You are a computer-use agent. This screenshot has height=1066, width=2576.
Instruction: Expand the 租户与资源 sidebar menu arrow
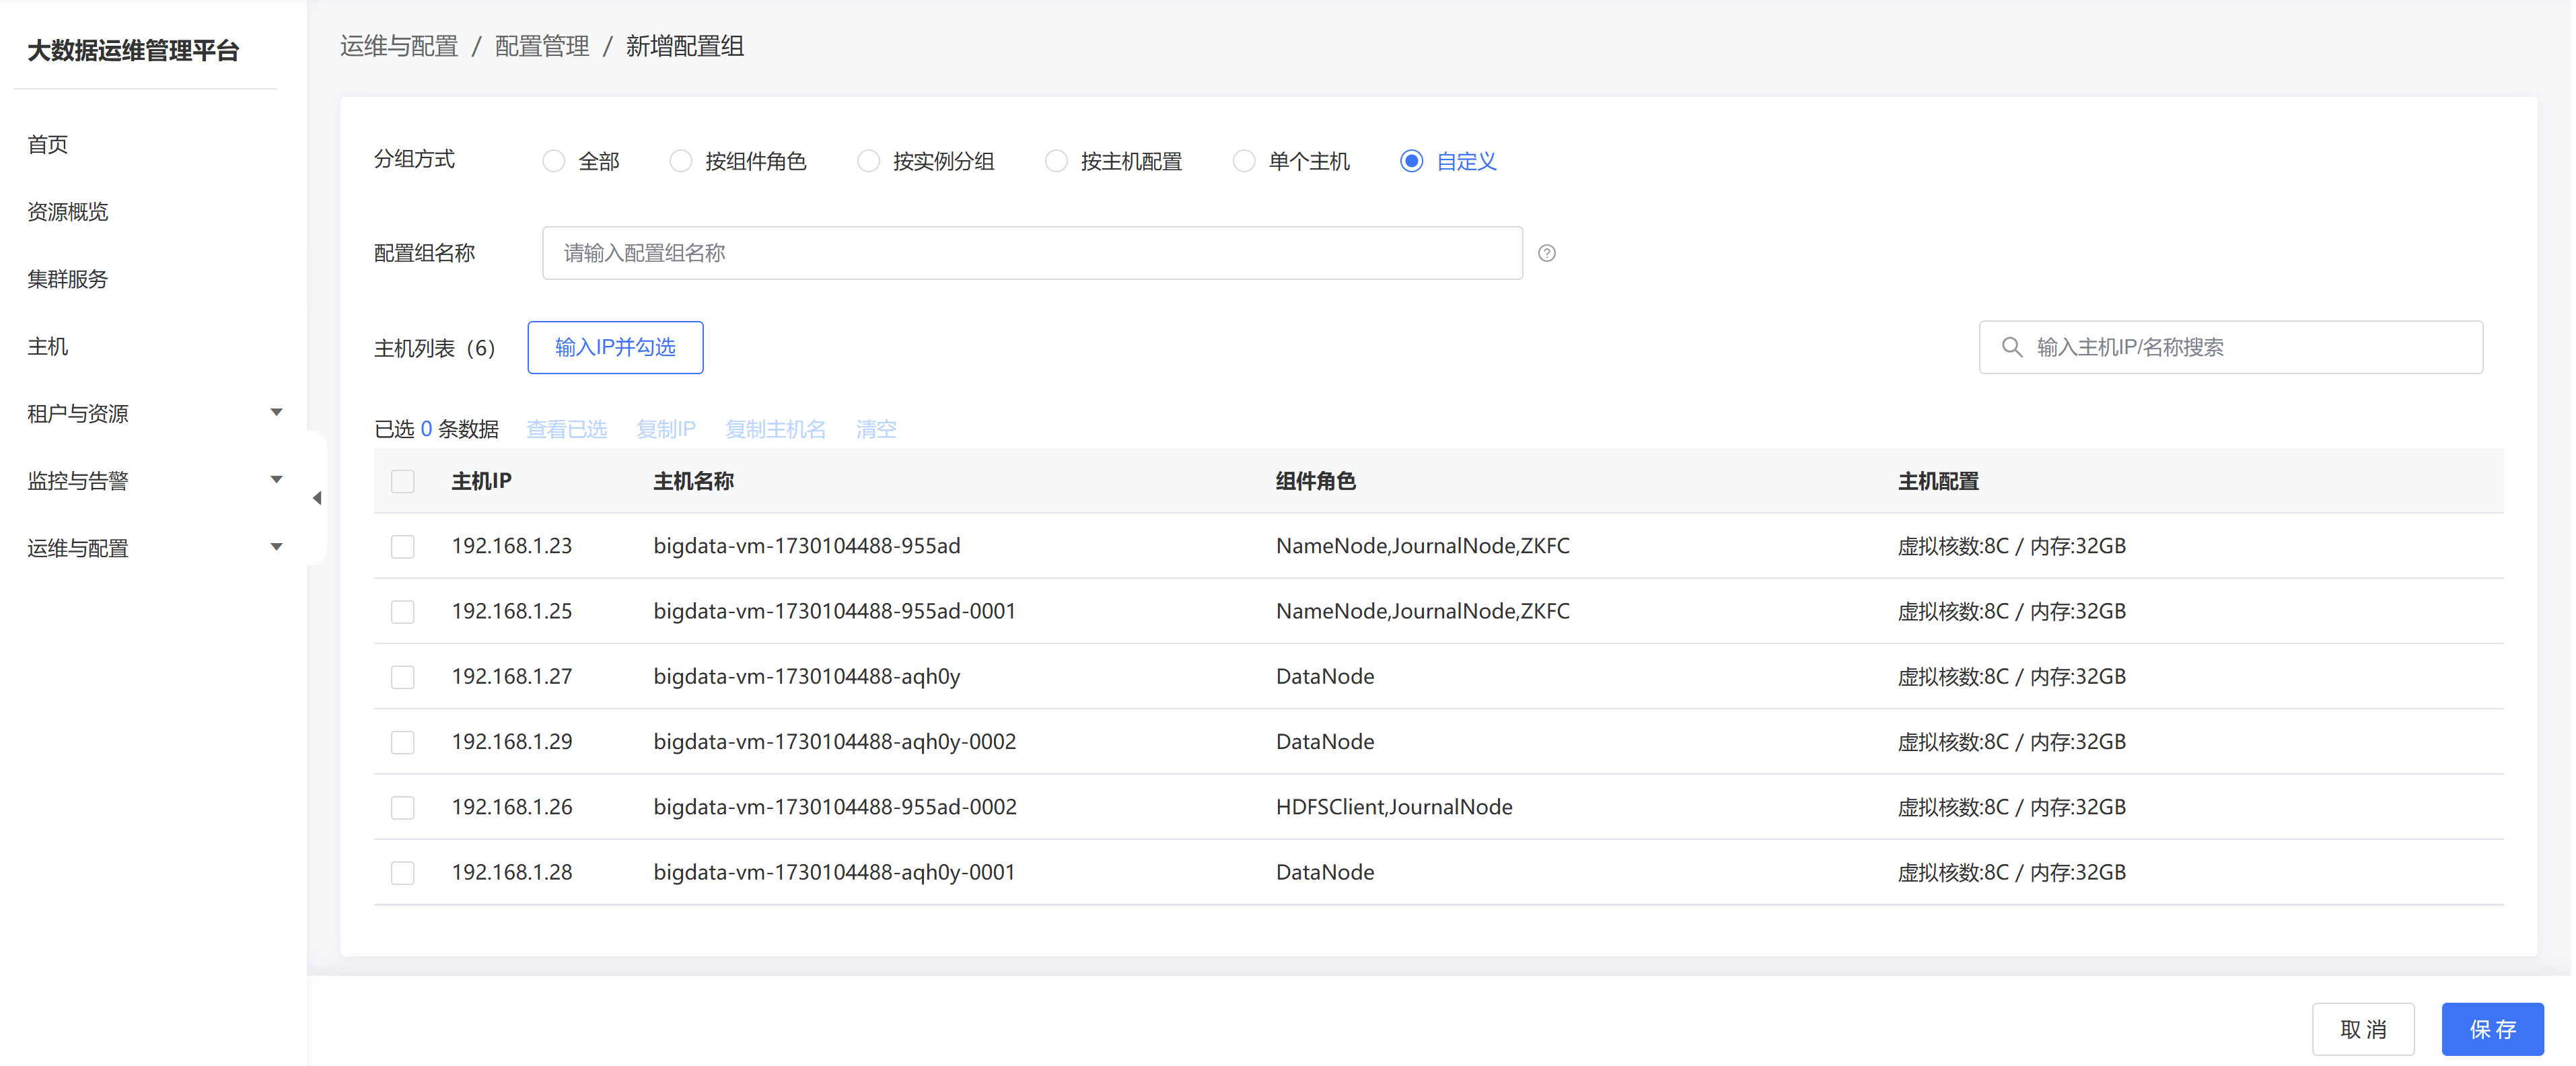pos(277,413)
